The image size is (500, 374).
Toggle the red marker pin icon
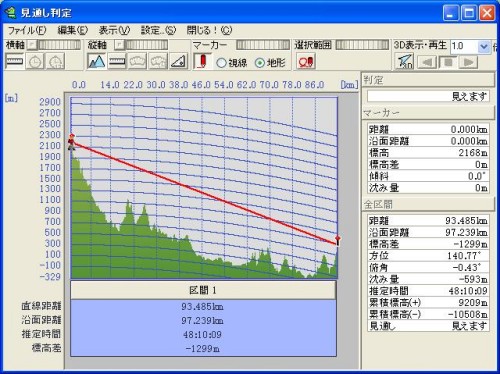coord(202,61)
